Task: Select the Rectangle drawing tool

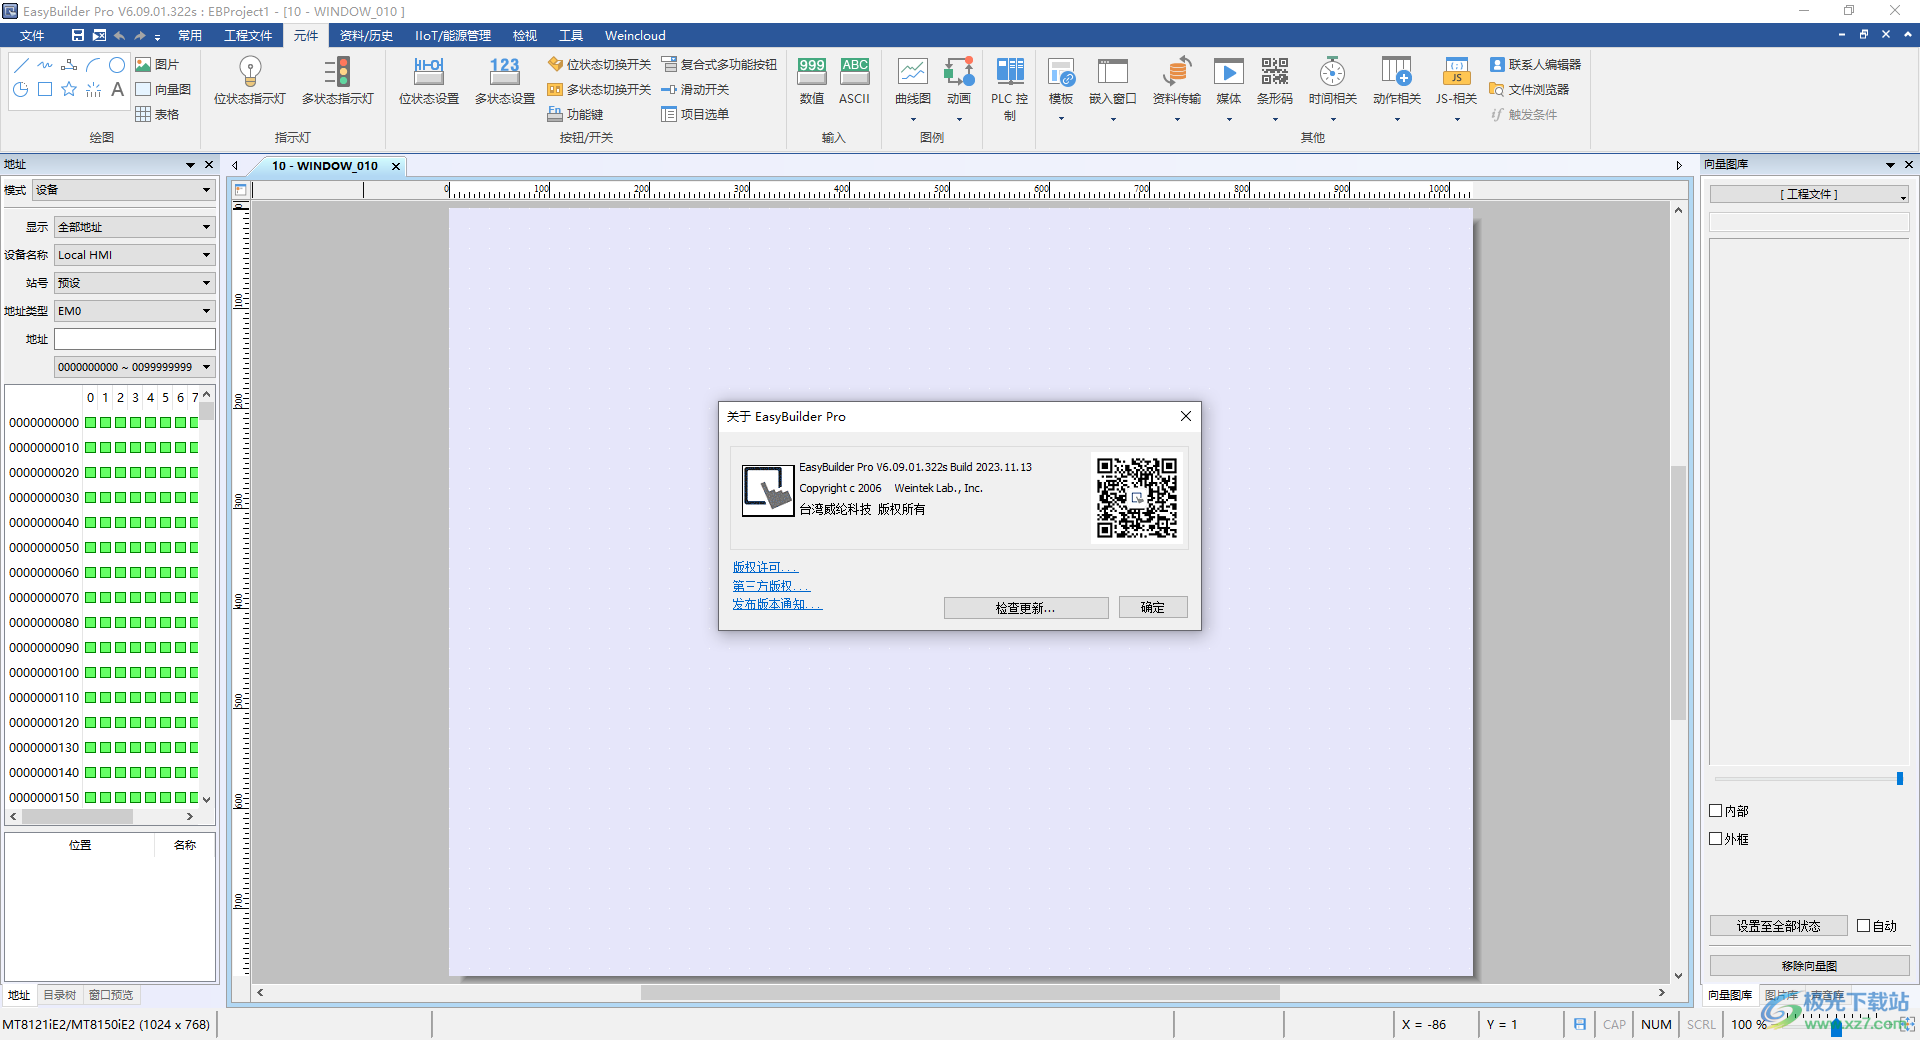Action: [x=45, y=89]
